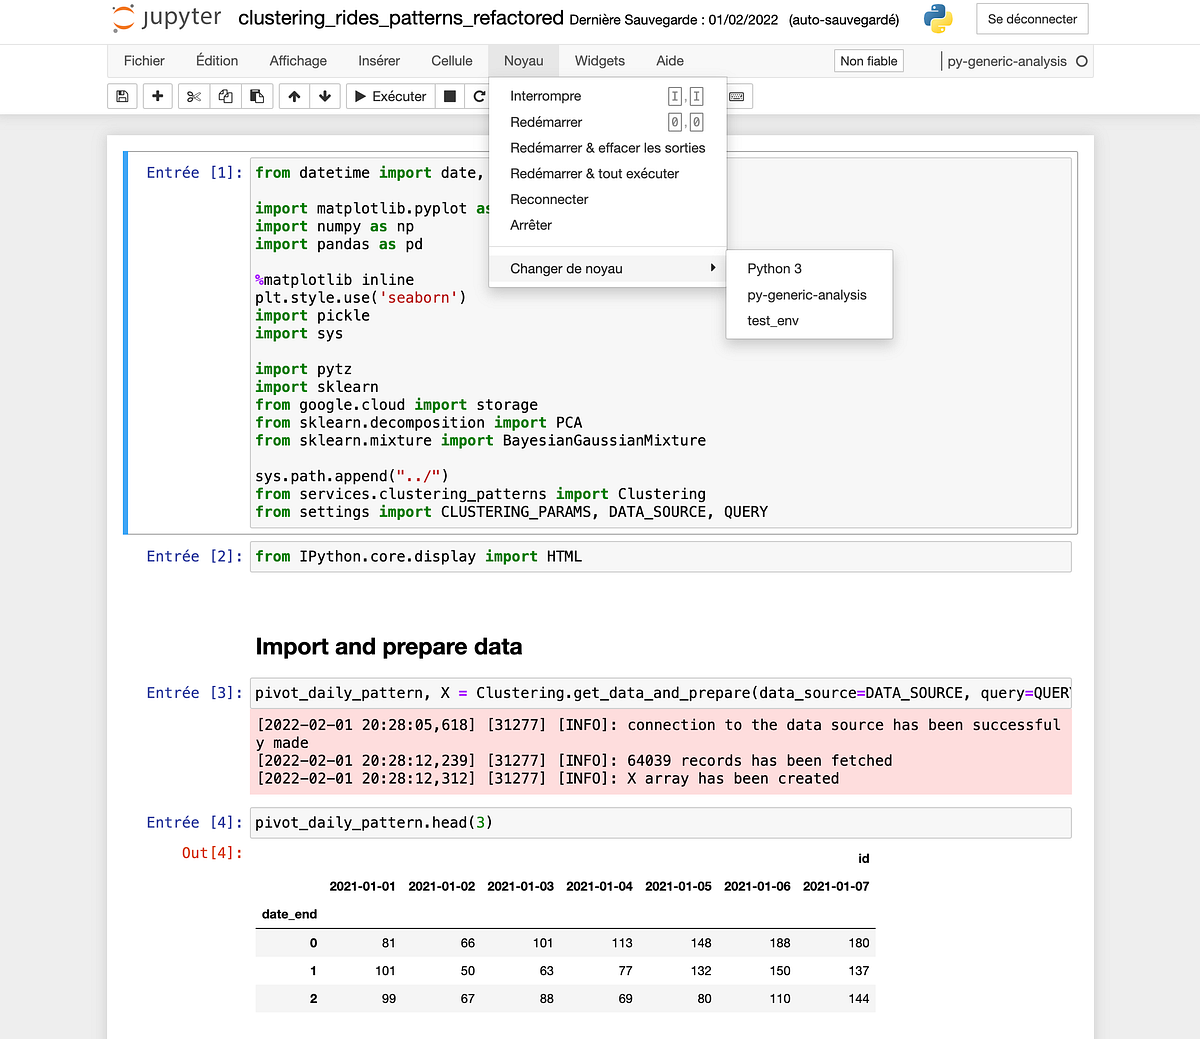The height and width of the screenshot is (1039, 1200).
Task: Move the selected cell up
Action: click(x=294, y=96)
